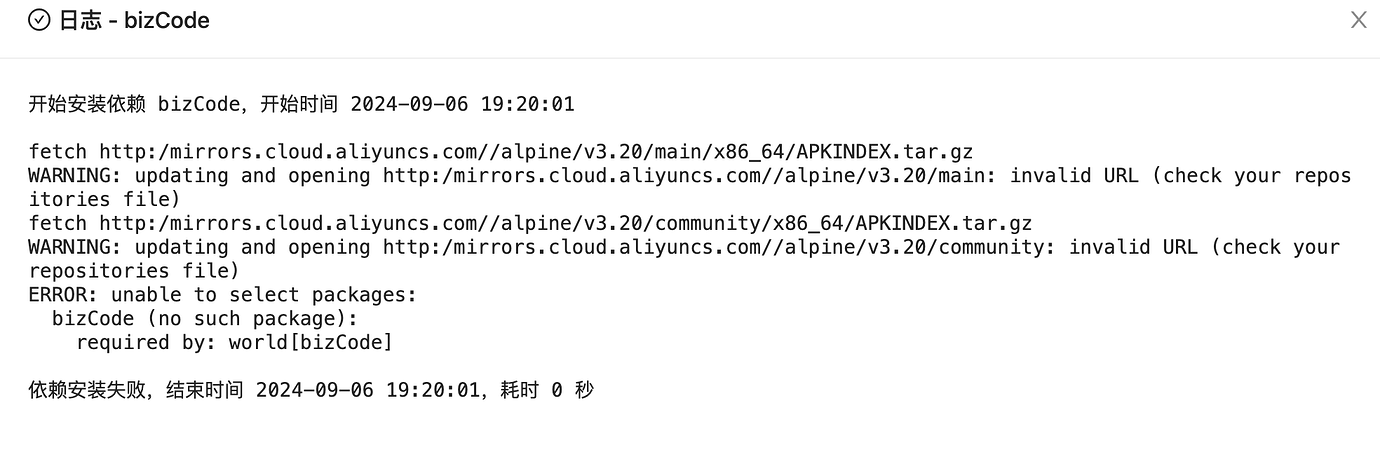The image size is (1380, 464).
Task: Click the first fetch main APKINDEX.tar.gz URL
Action: 536,152
